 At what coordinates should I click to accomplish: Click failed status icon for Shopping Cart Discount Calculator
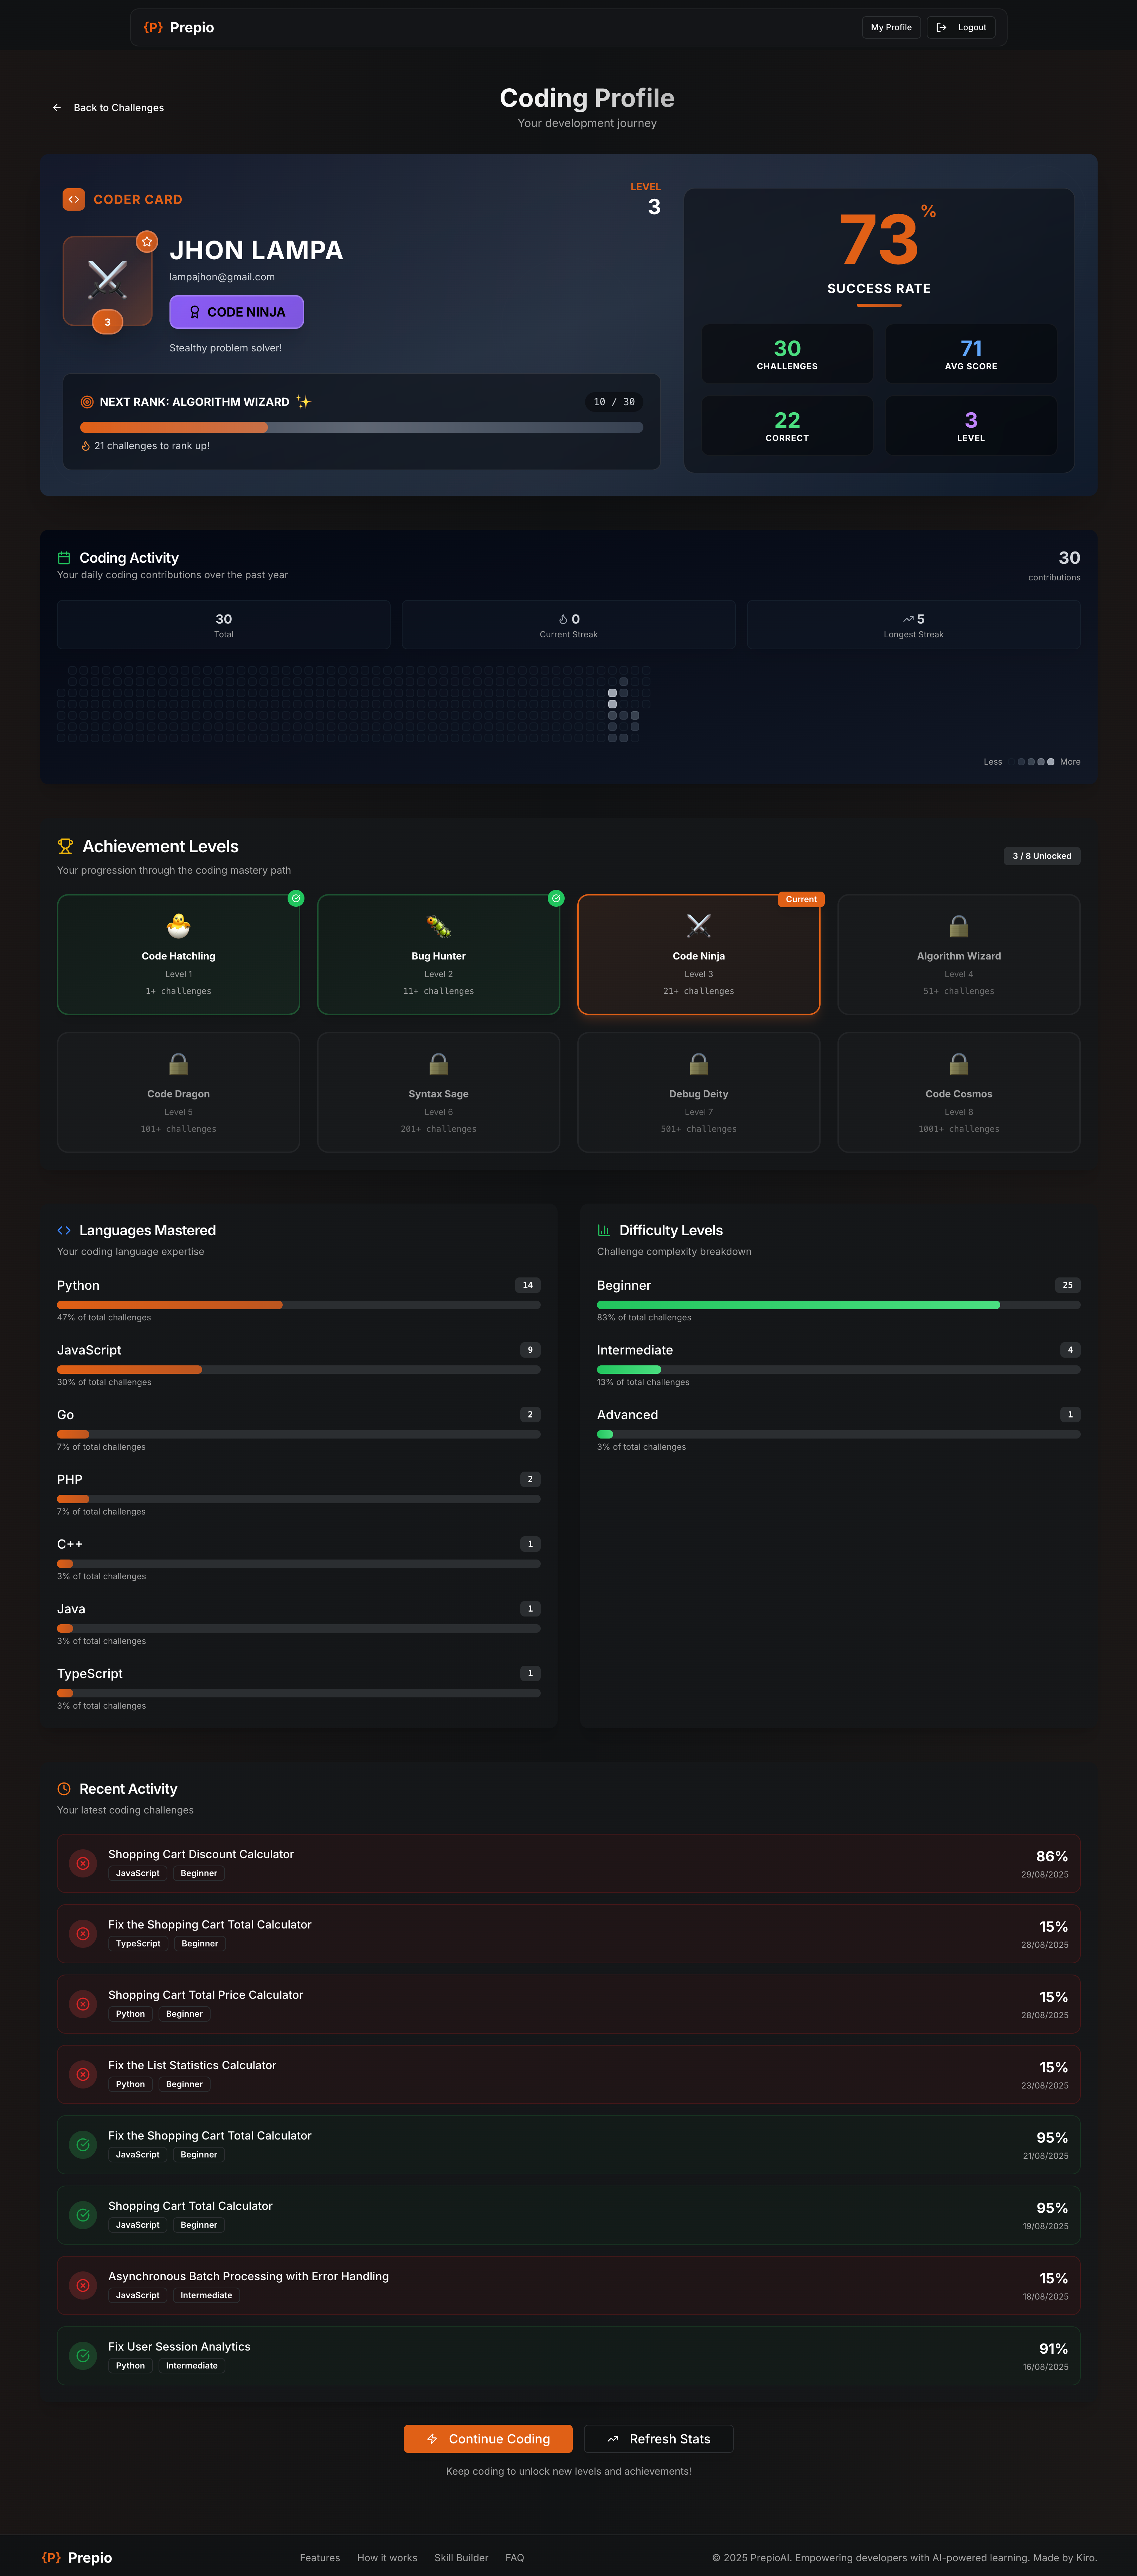pos(83,1863)
